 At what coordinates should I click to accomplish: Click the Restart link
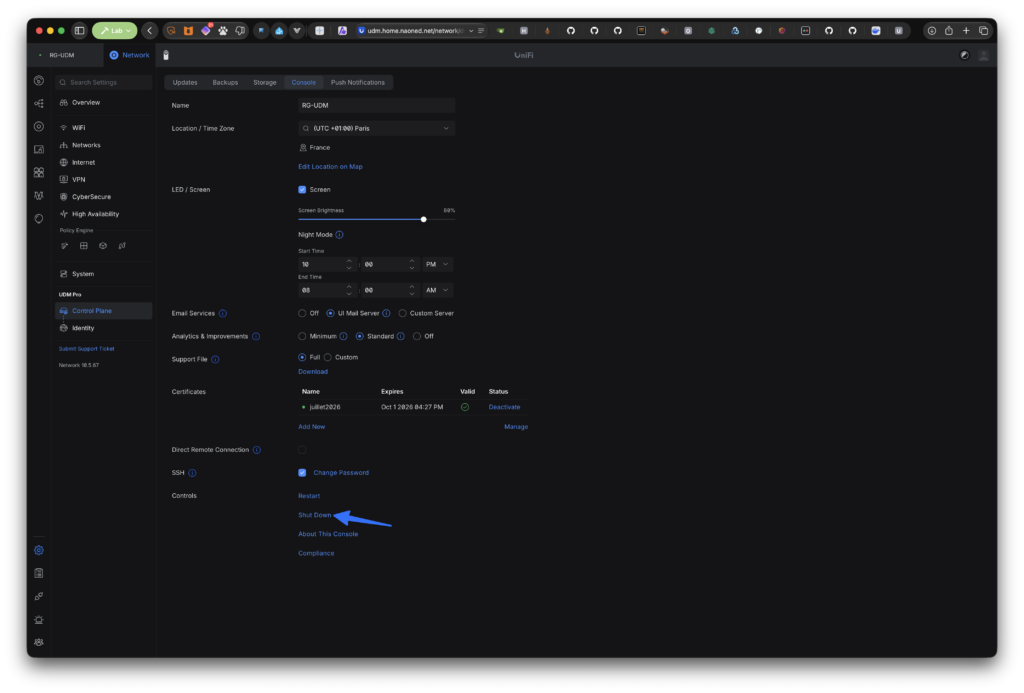[x=309, y=496]
